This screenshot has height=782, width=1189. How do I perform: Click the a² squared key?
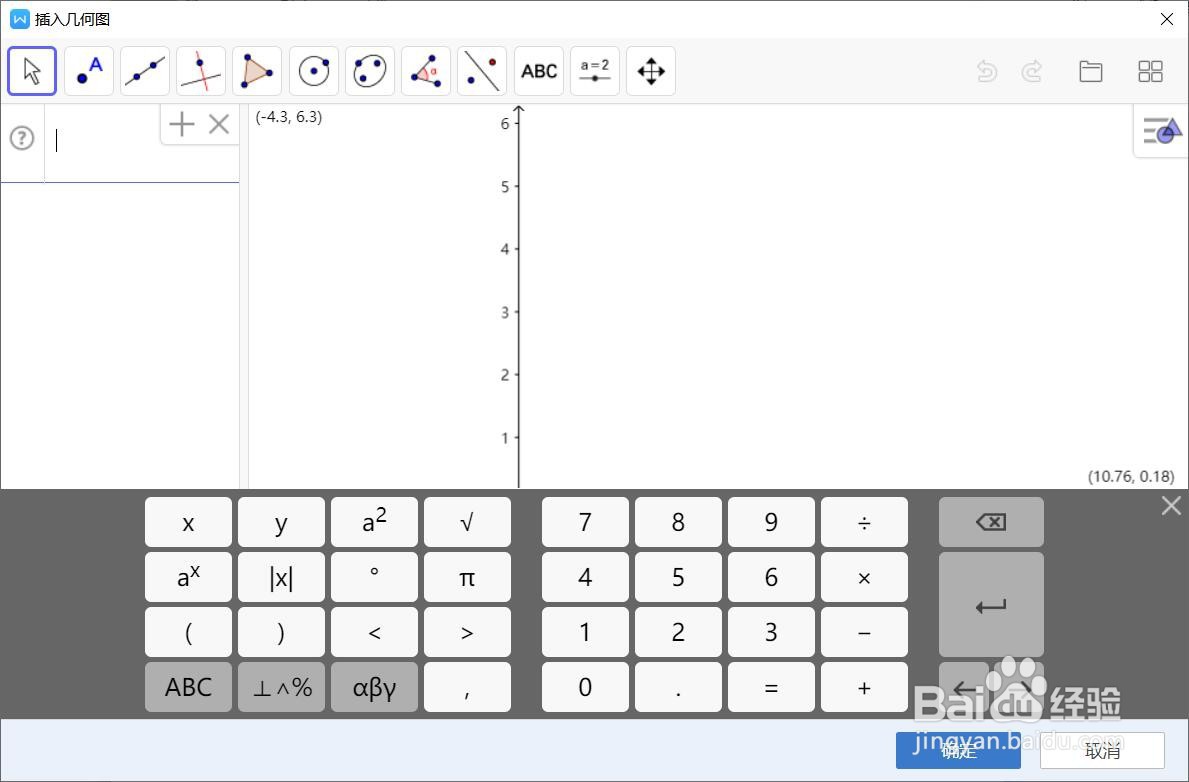pyautogui.click(x=375, y=522)
